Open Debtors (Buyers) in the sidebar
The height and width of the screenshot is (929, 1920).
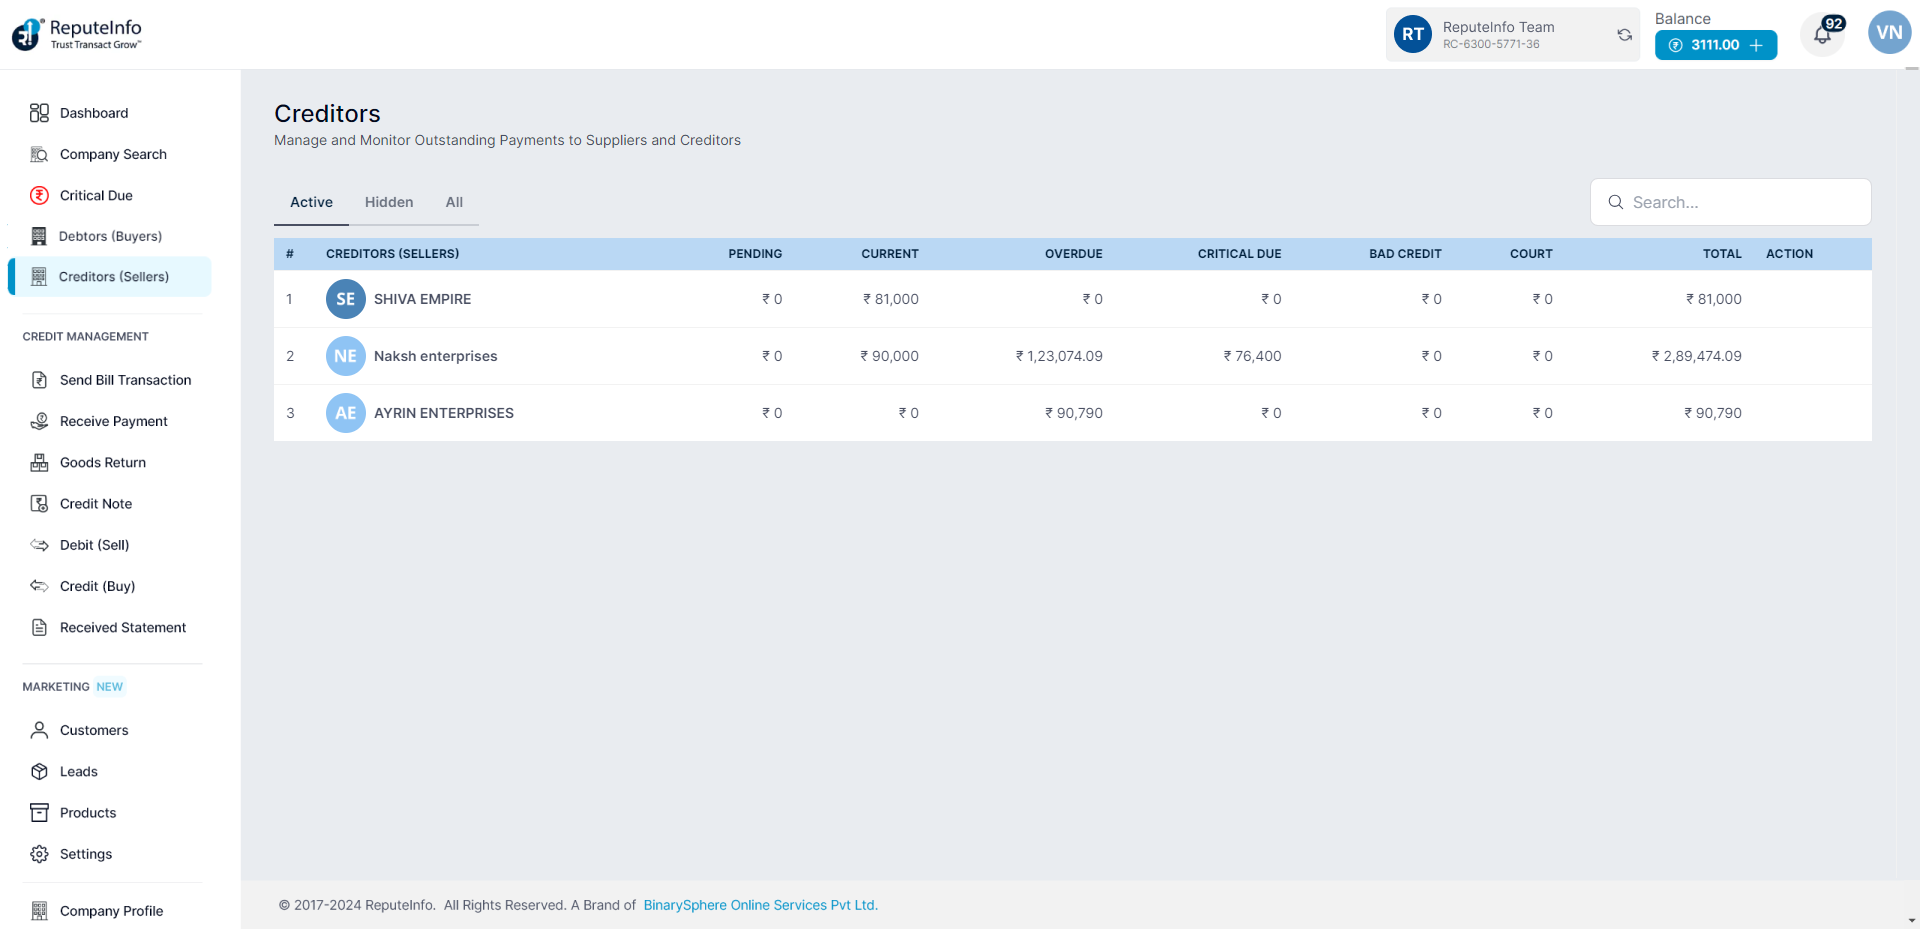tap(110, 236)
